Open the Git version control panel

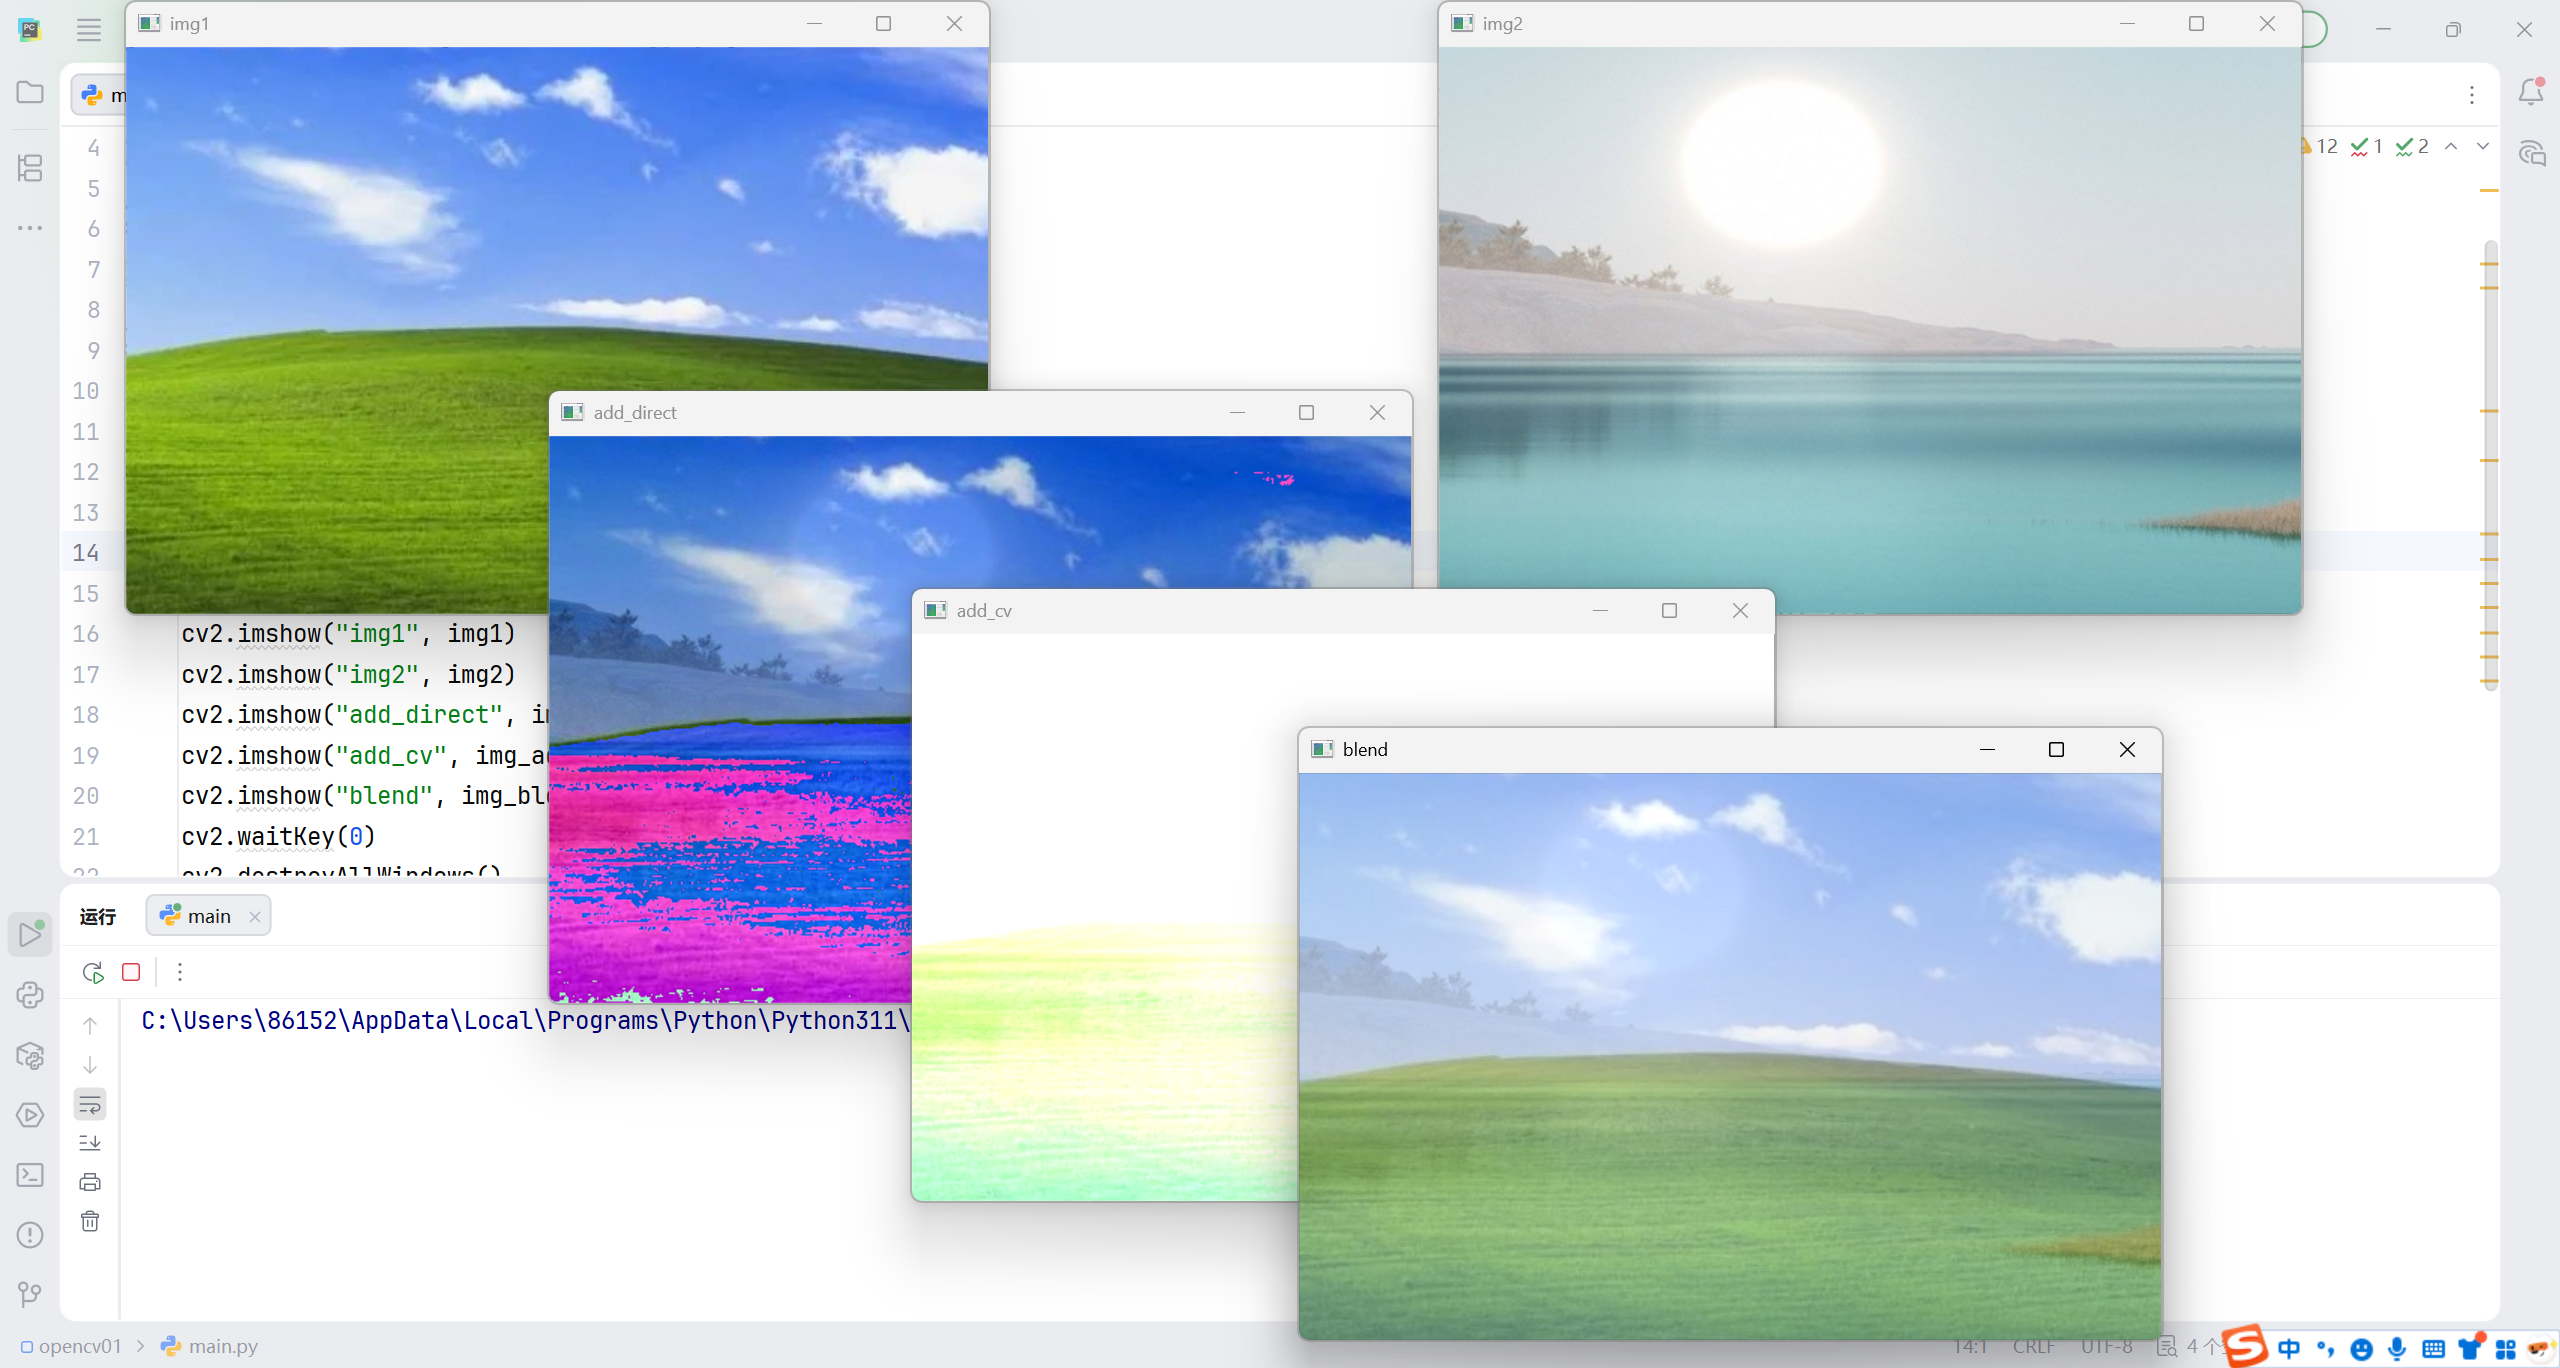click(x=30, y=1295)
